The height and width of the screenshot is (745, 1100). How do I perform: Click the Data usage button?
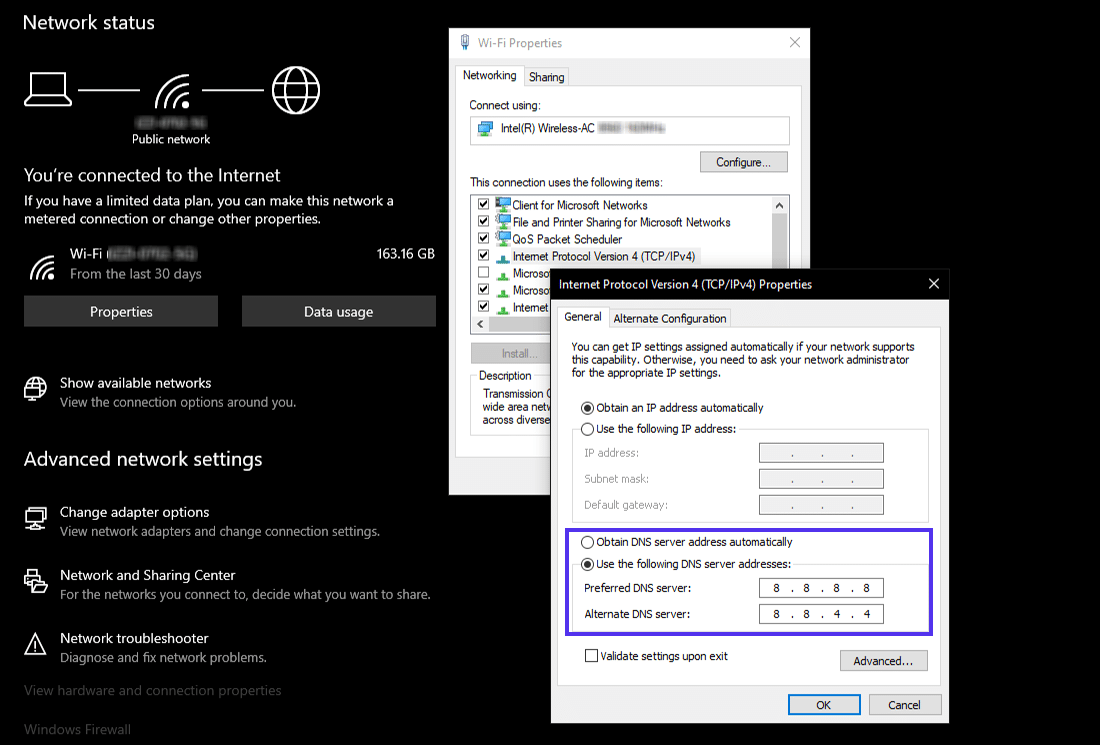(338, 311)
